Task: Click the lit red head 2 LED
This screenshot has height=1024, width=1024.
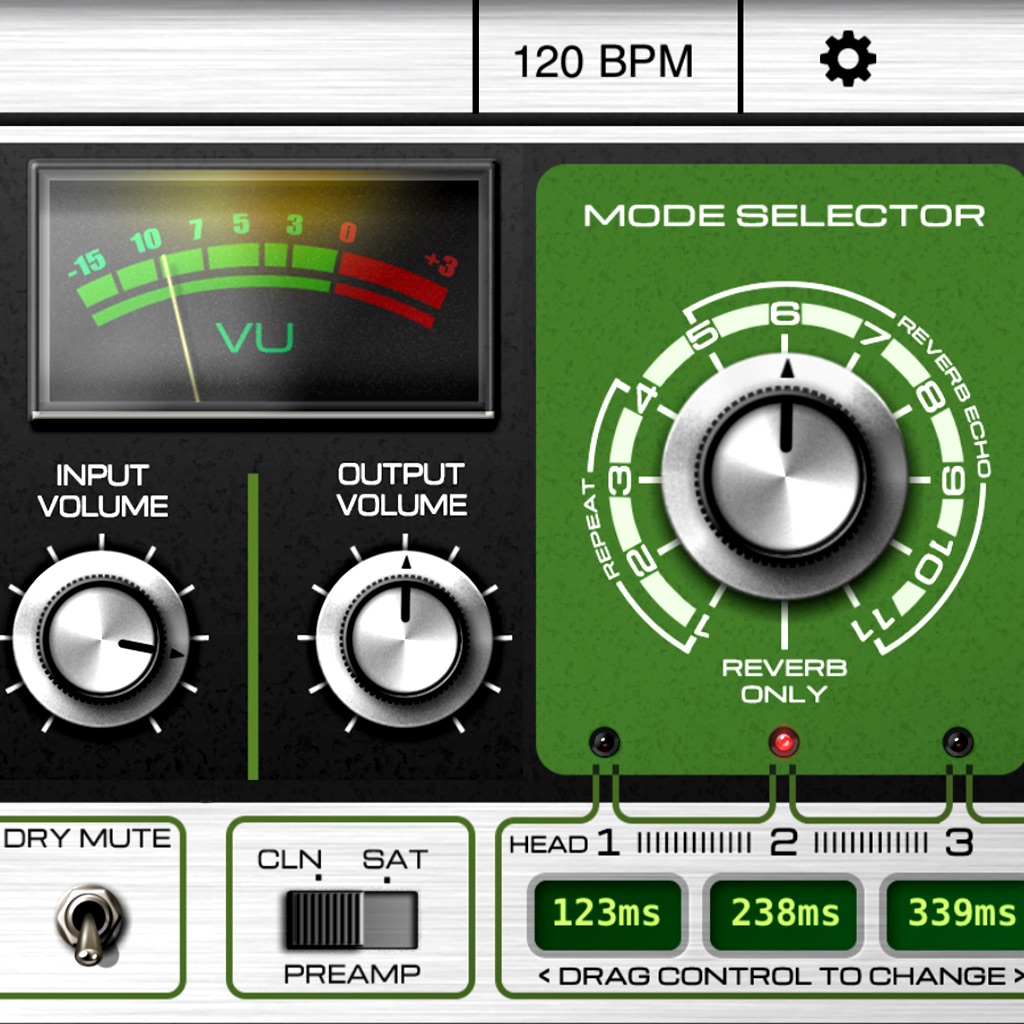Action: (784, 743)
